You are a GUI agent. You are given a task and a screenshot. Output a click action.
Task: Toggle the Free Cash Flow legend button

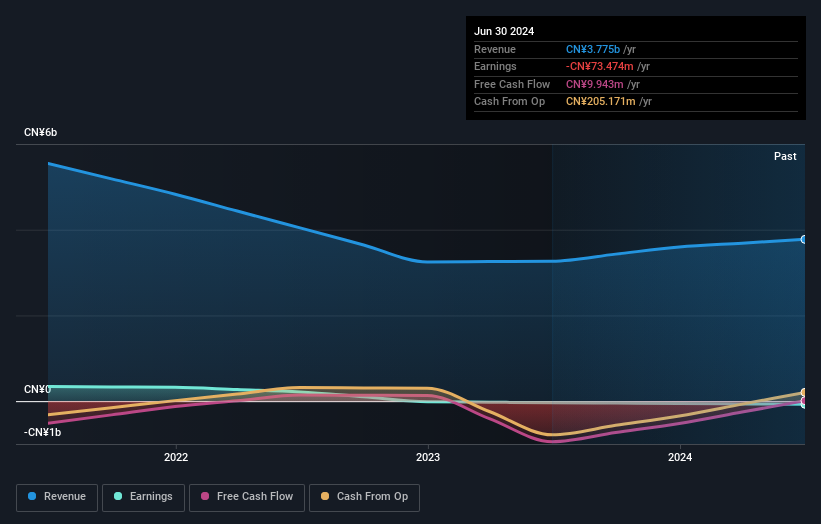pyautogui.click(x=247, y=497)
